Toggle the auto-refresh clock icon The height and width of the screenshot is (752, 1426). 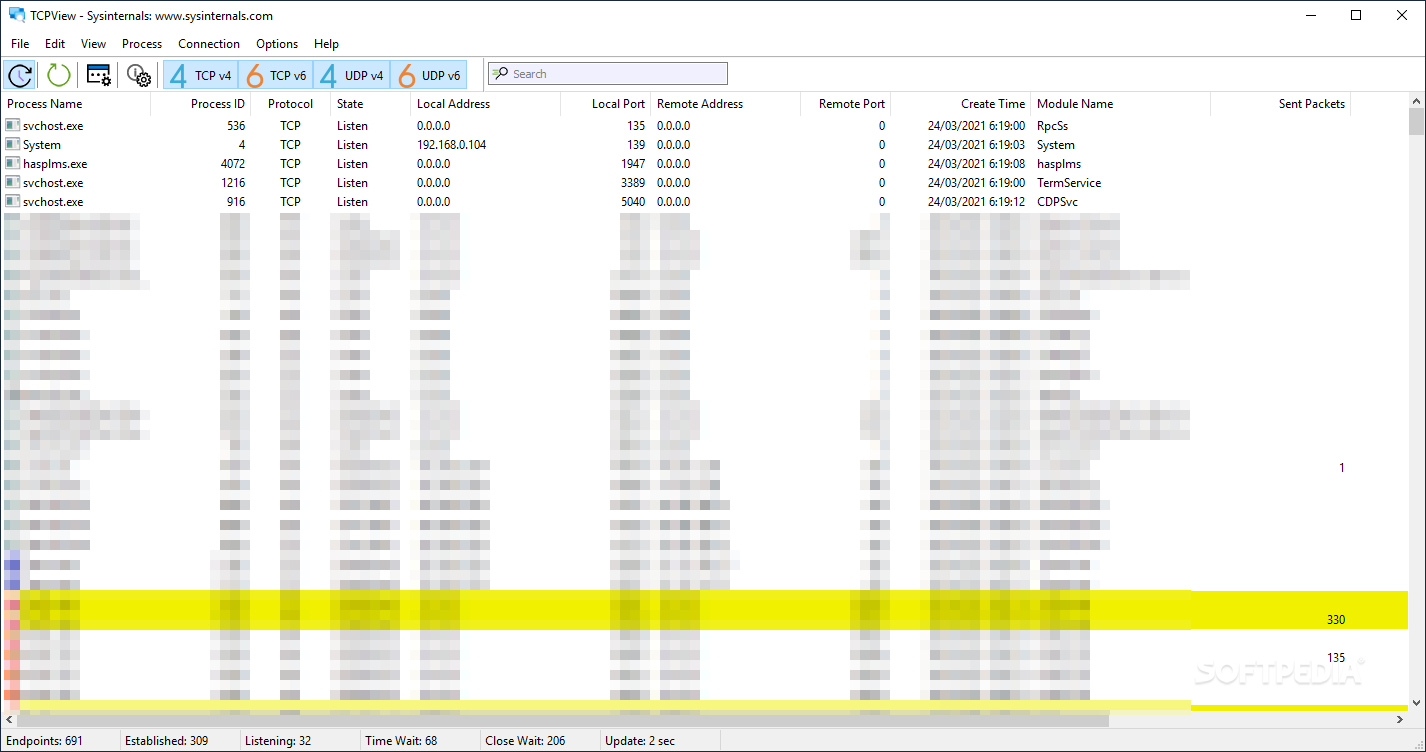click(20, 75)
